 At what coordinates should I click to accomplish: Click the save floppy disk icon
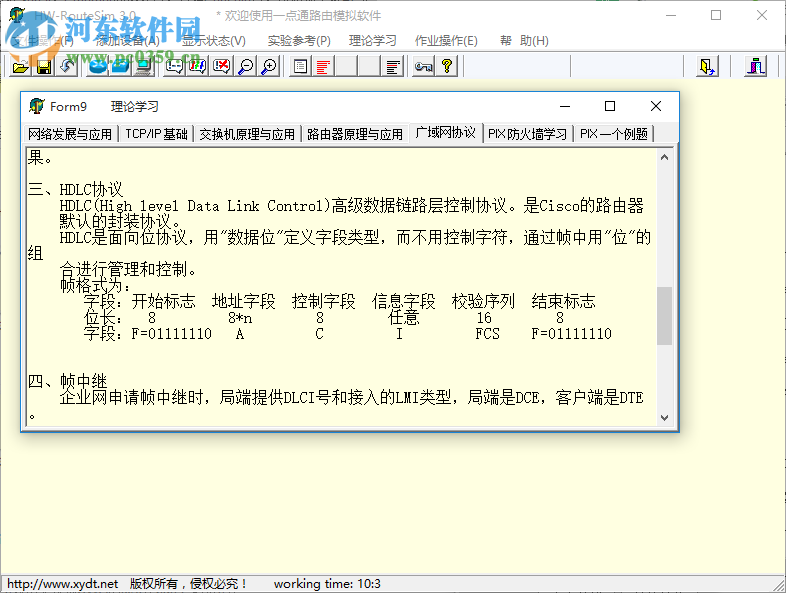point(44,67)
